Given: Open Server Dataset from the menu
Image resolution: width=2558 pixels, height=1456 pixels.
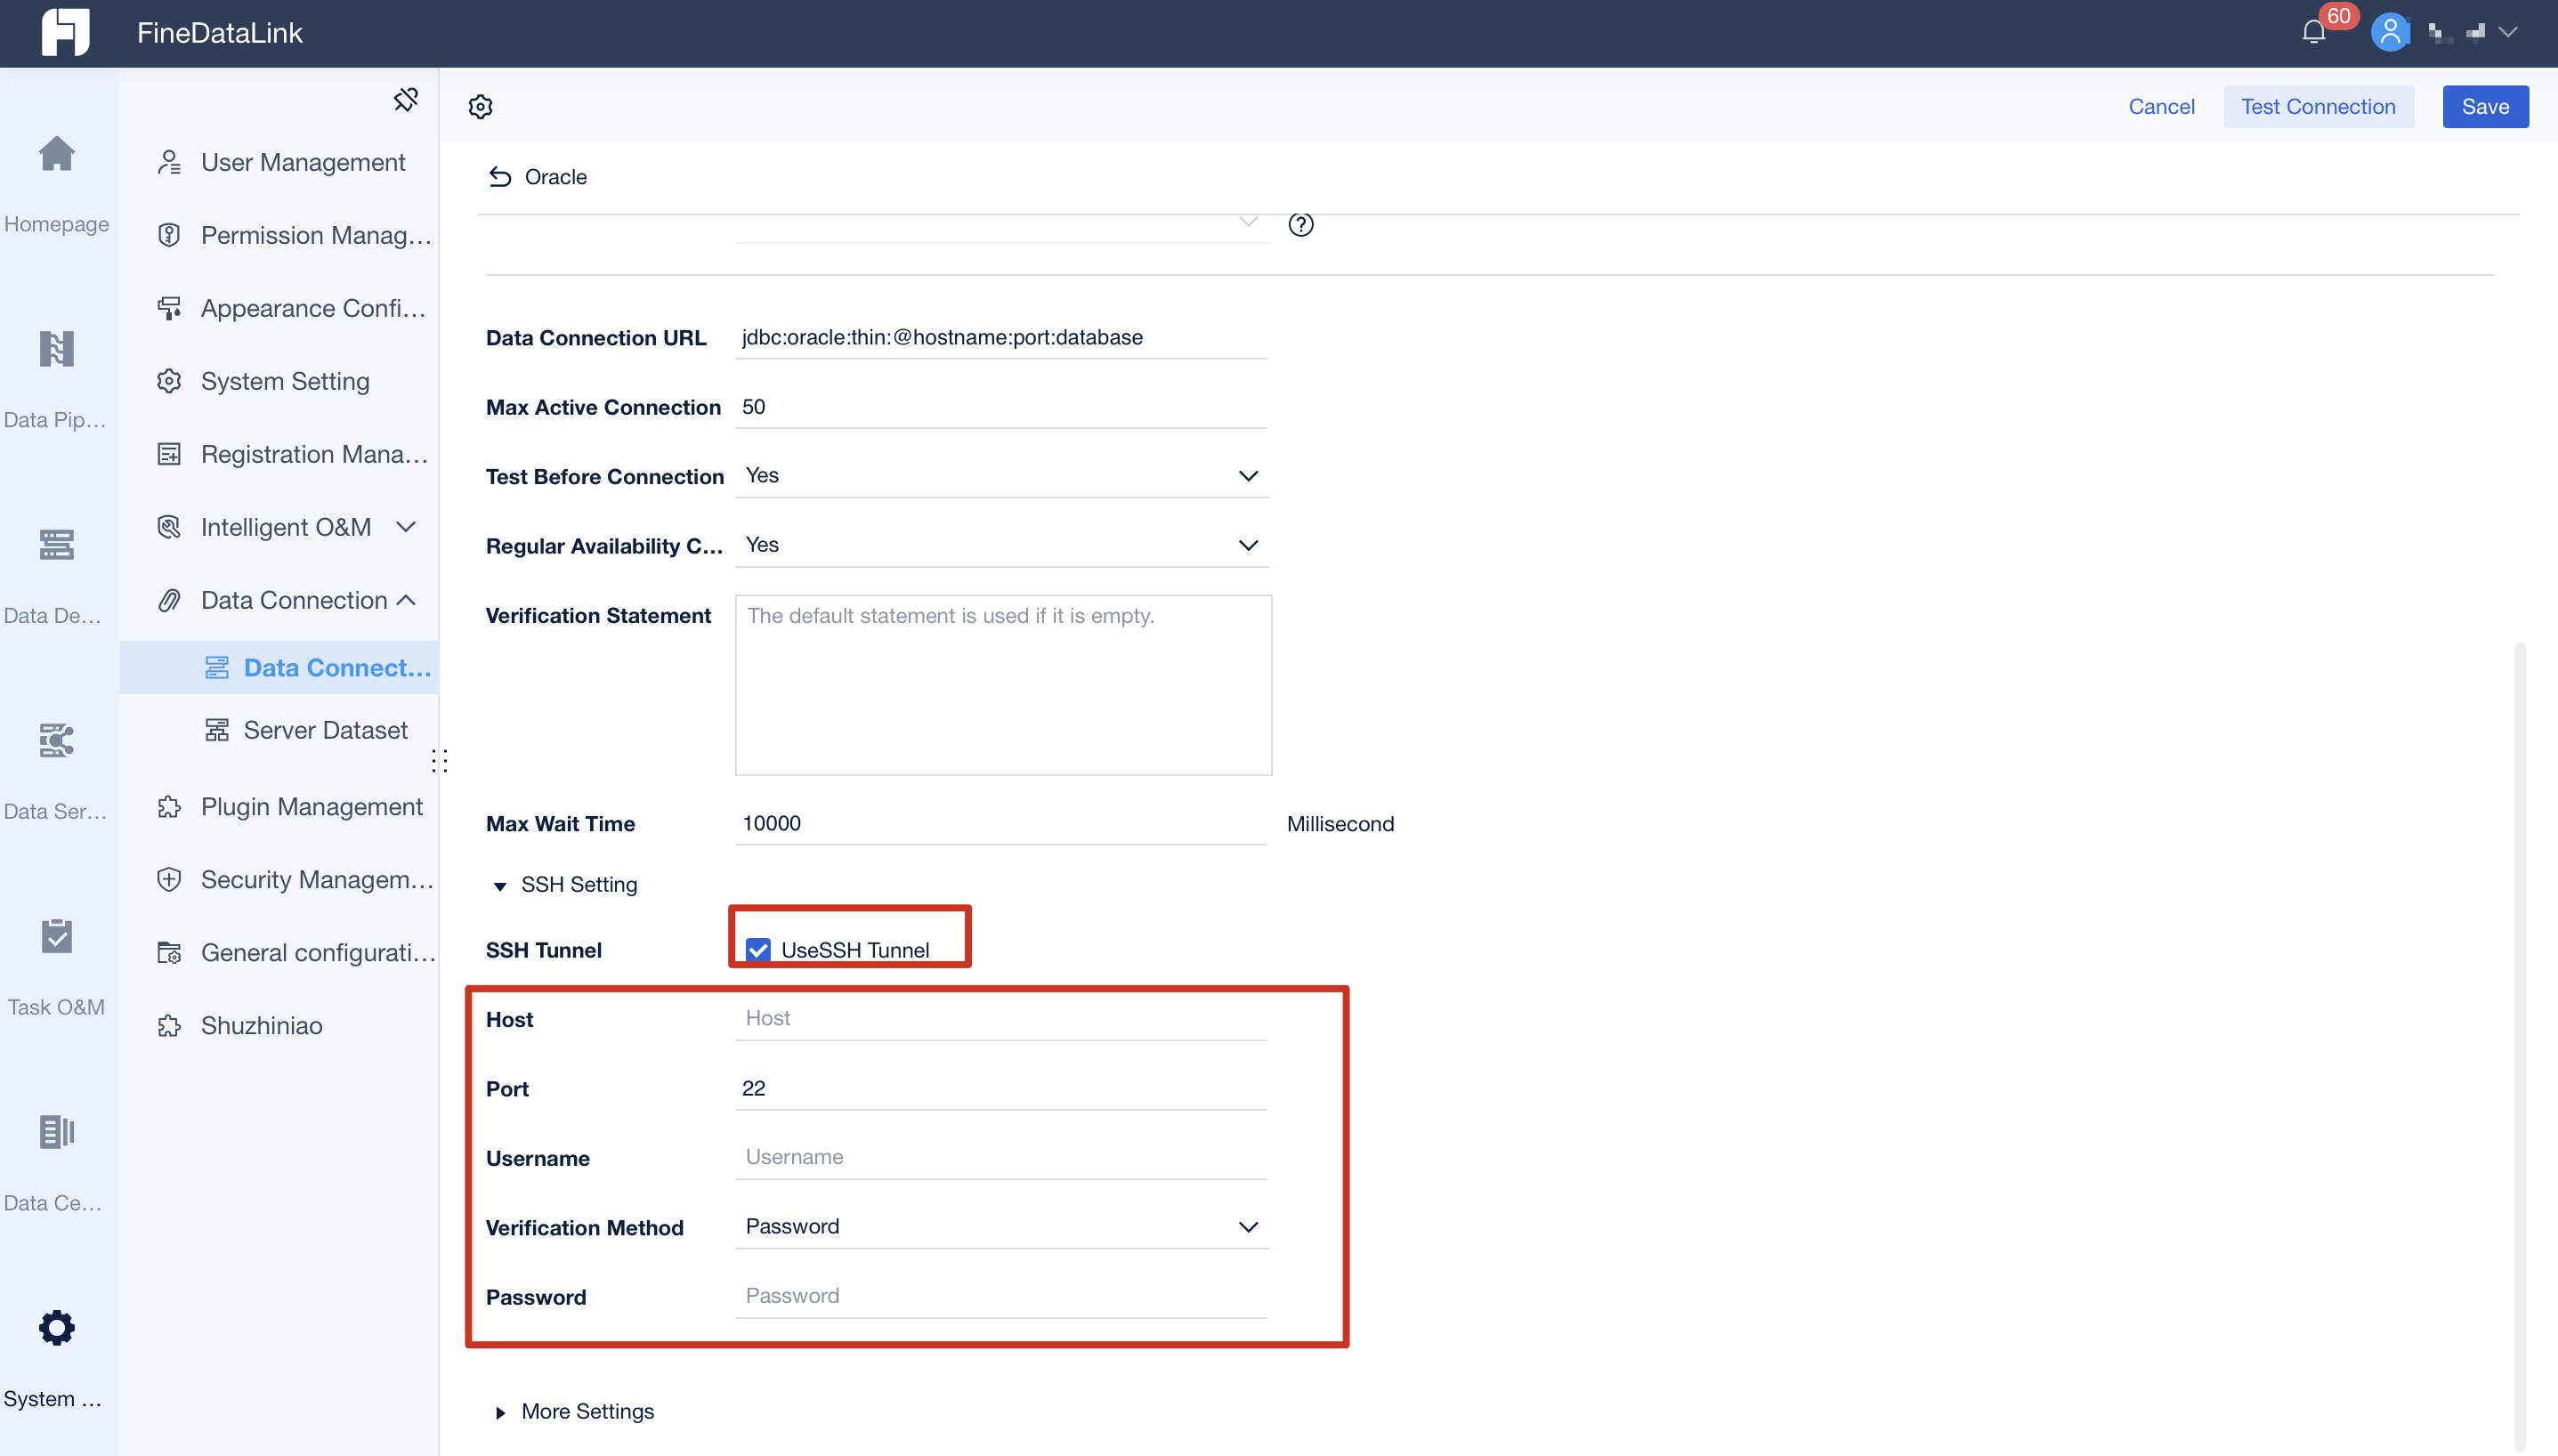Looking at the screenshot, I should coord(324,730).
